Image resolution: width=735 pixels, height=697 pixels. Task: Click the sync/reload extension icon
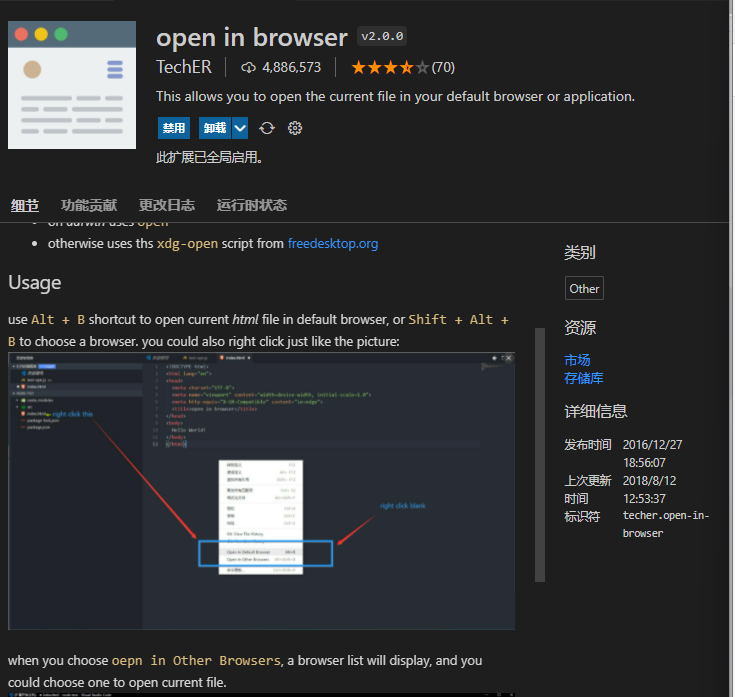tap(267, 128)
